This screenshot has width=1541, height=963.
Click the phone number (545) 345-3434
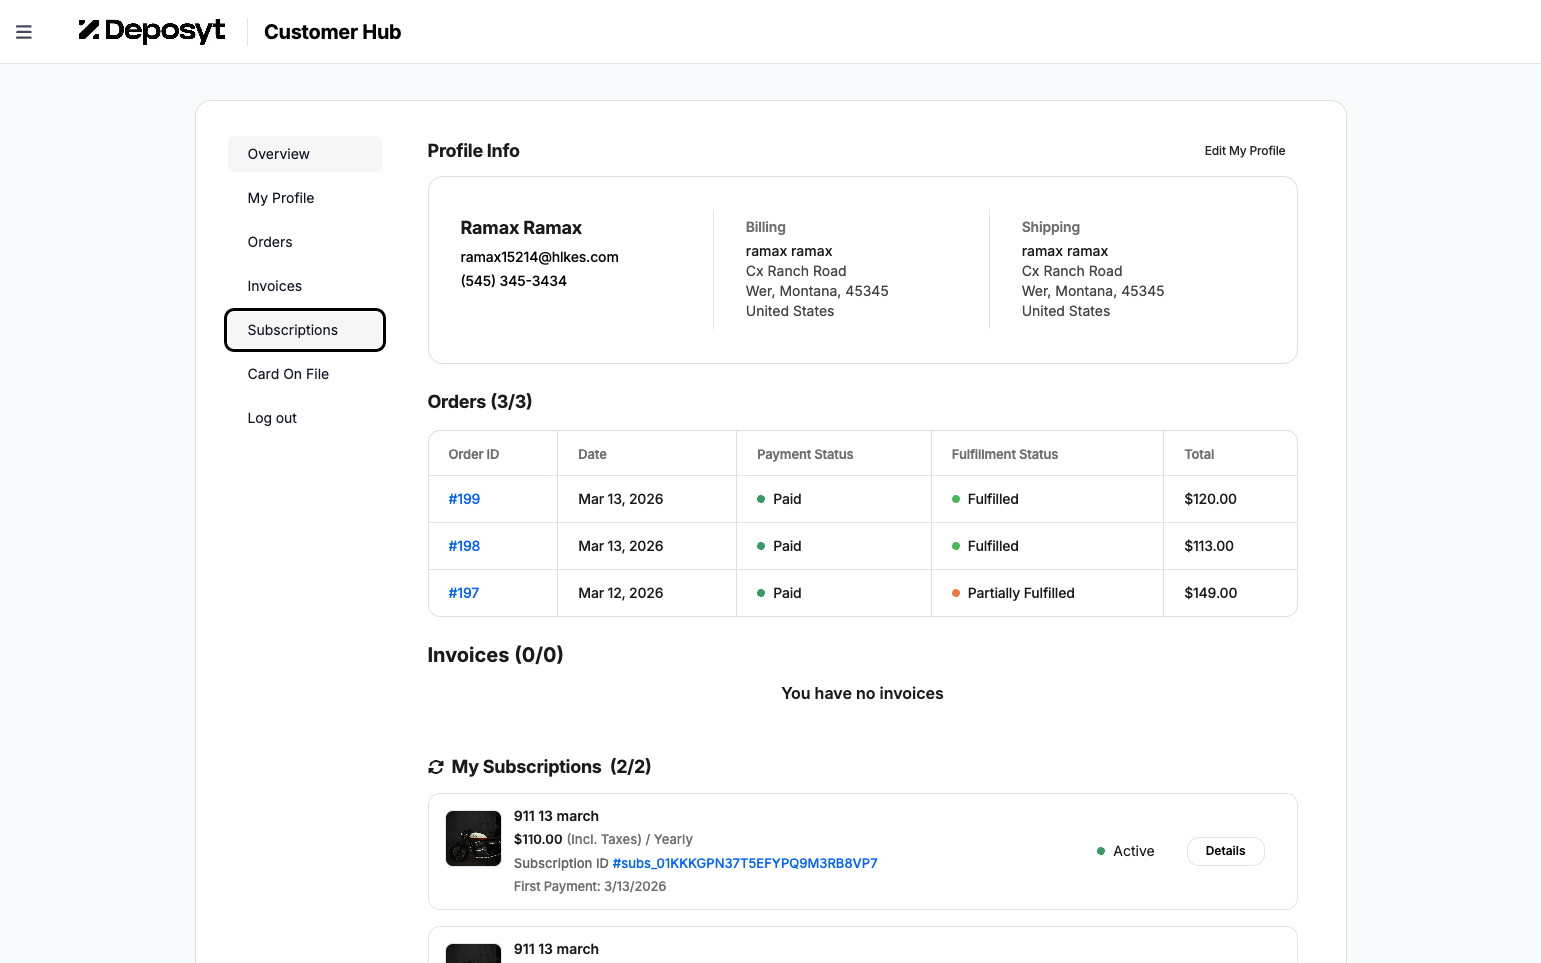[513, 281]
